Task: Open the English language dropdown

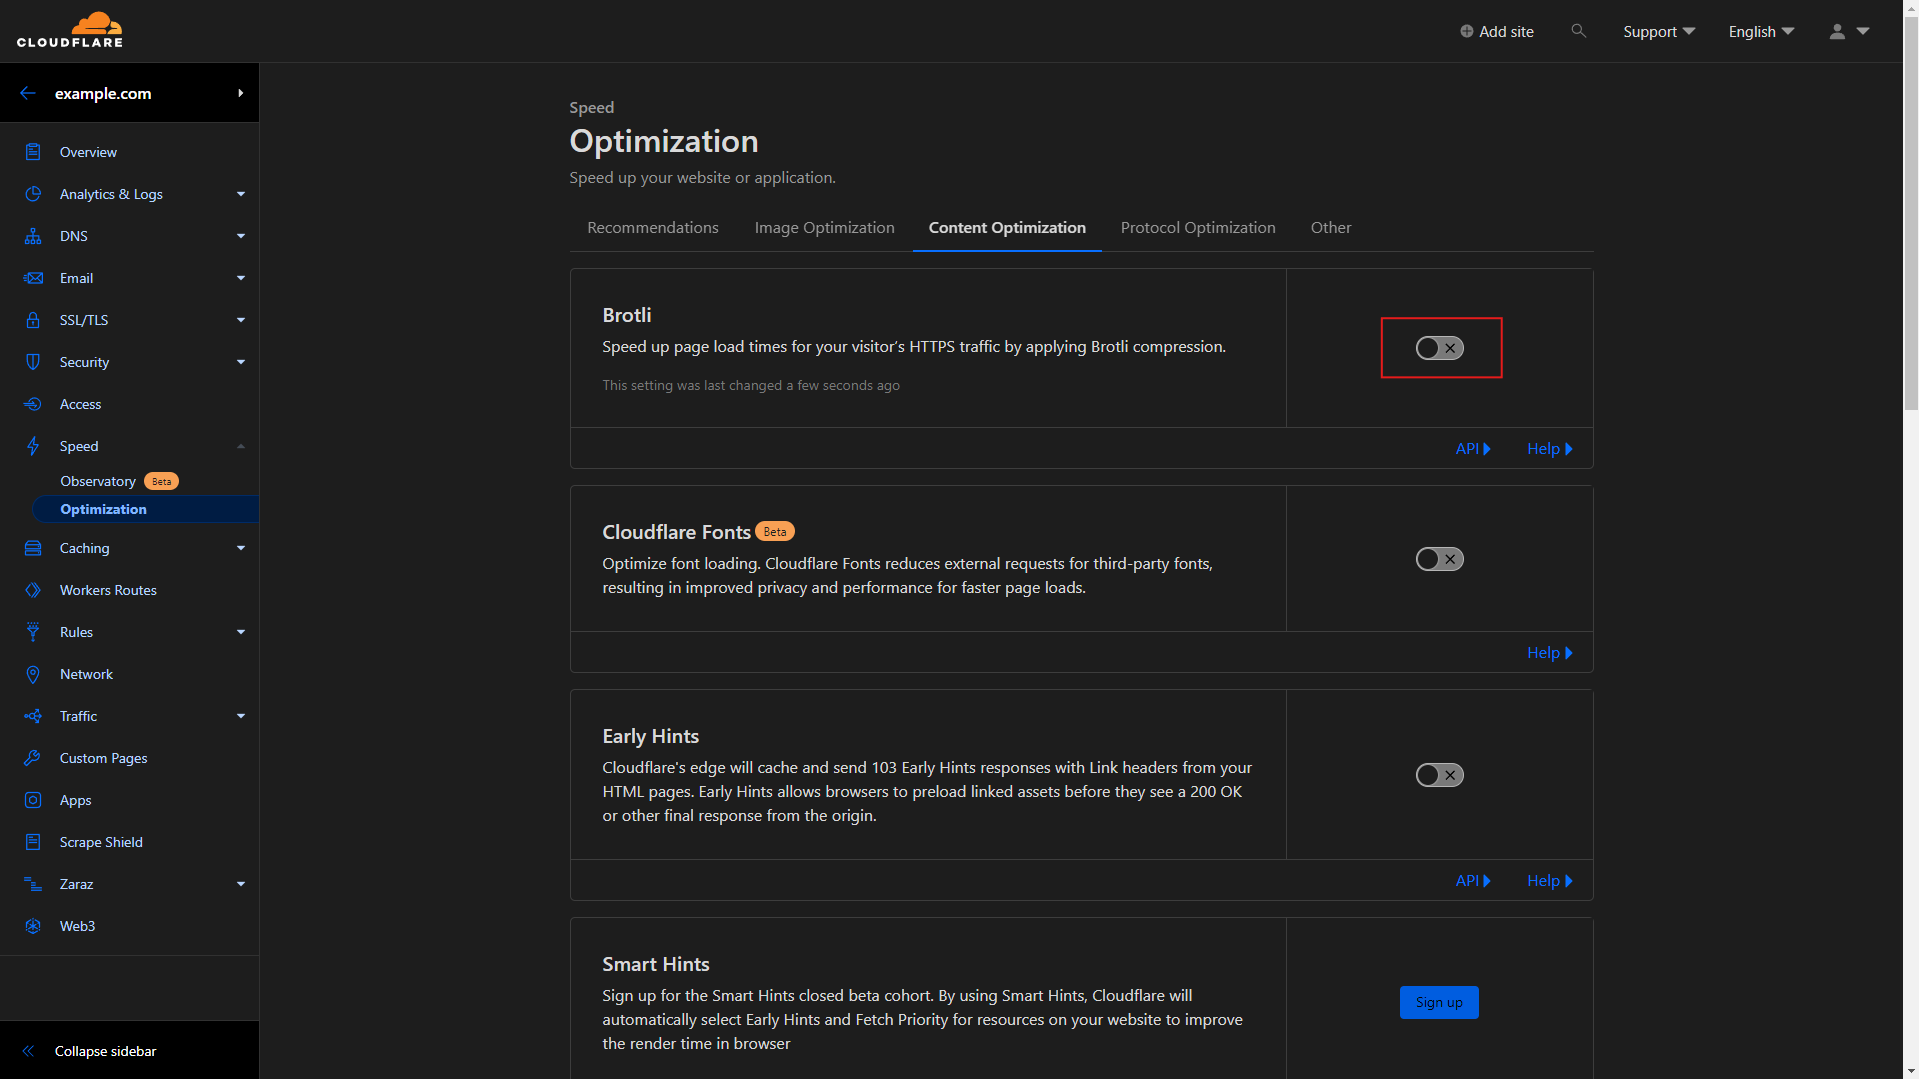Action: coord(1759,31)
